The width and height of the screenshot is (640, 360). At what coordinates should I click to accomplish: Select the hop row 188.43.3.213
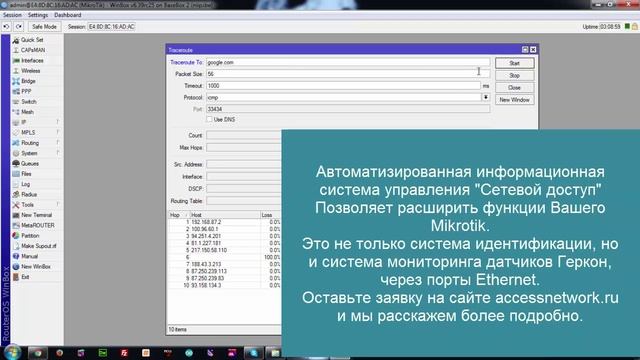(x=224, y=264)
